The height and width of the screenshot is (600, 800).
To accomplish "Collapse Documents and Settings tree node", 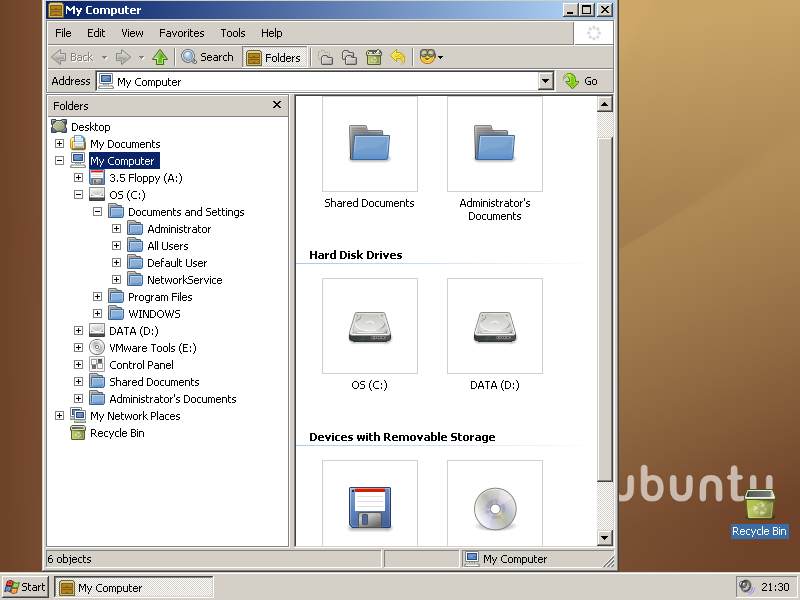I will (x=97, y=212).
